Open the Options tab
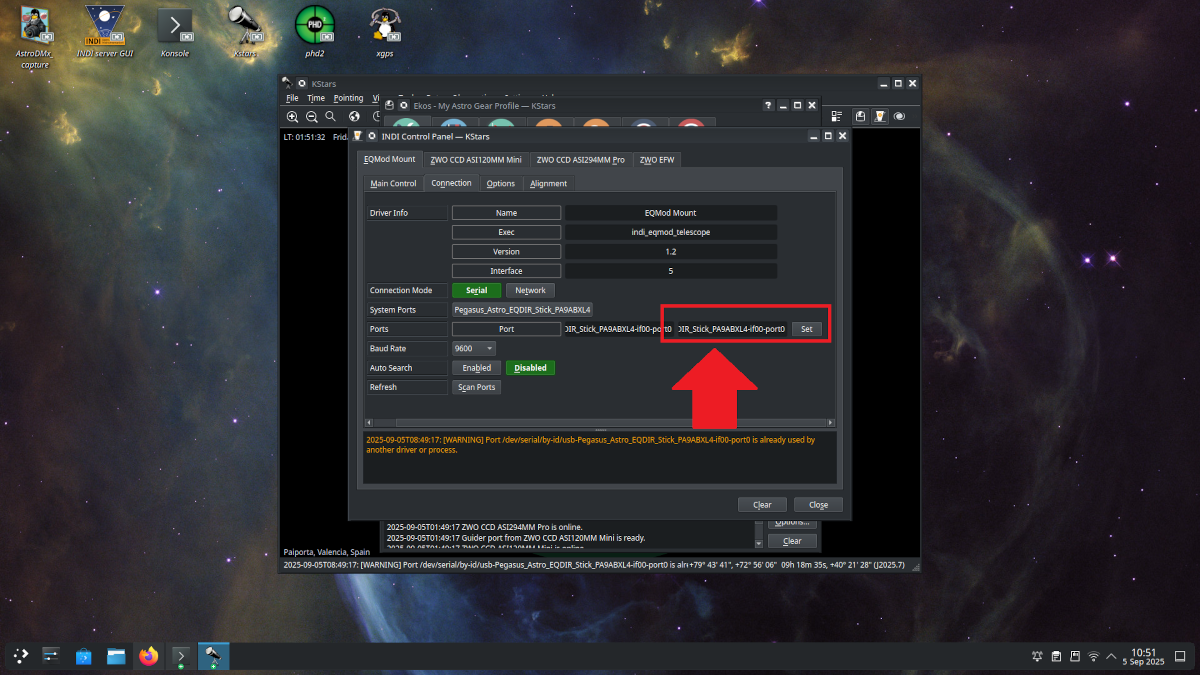The height and width of the screenshot is (675, 1200). click(x=500, y=183)
